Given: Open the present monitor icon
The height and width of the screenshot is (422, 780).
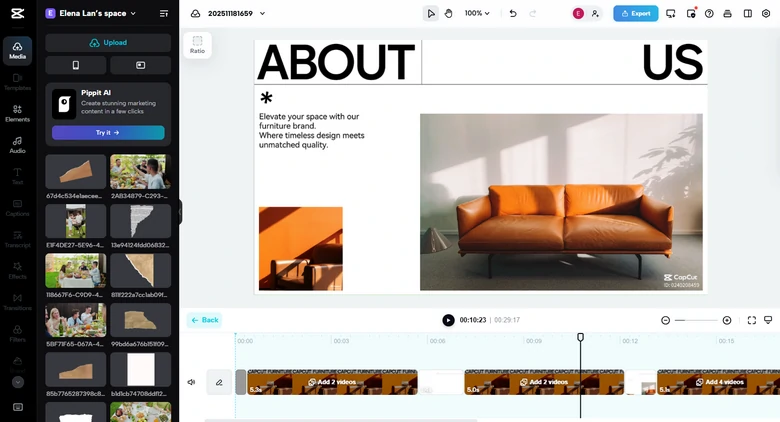Looking at the screenshot, I should pyautogui.click(x=671, y=13).
